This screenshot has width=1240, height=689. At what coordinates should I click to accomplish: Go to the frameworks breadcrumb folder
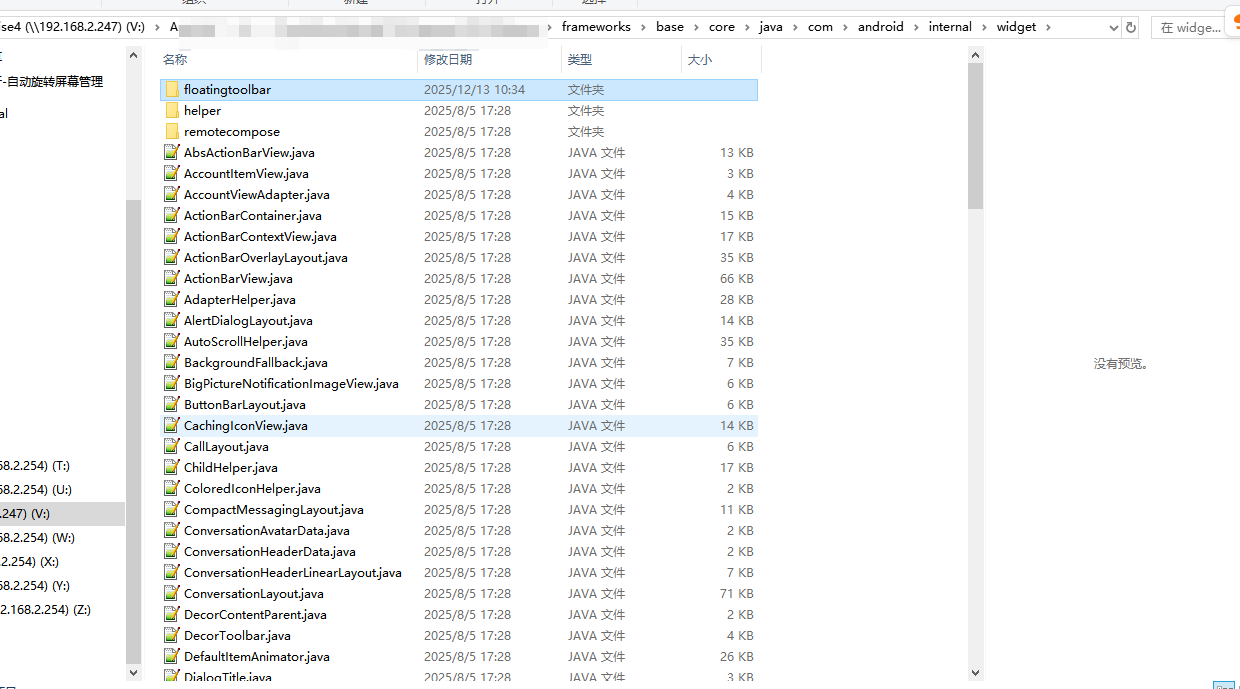tap(596, 27)
